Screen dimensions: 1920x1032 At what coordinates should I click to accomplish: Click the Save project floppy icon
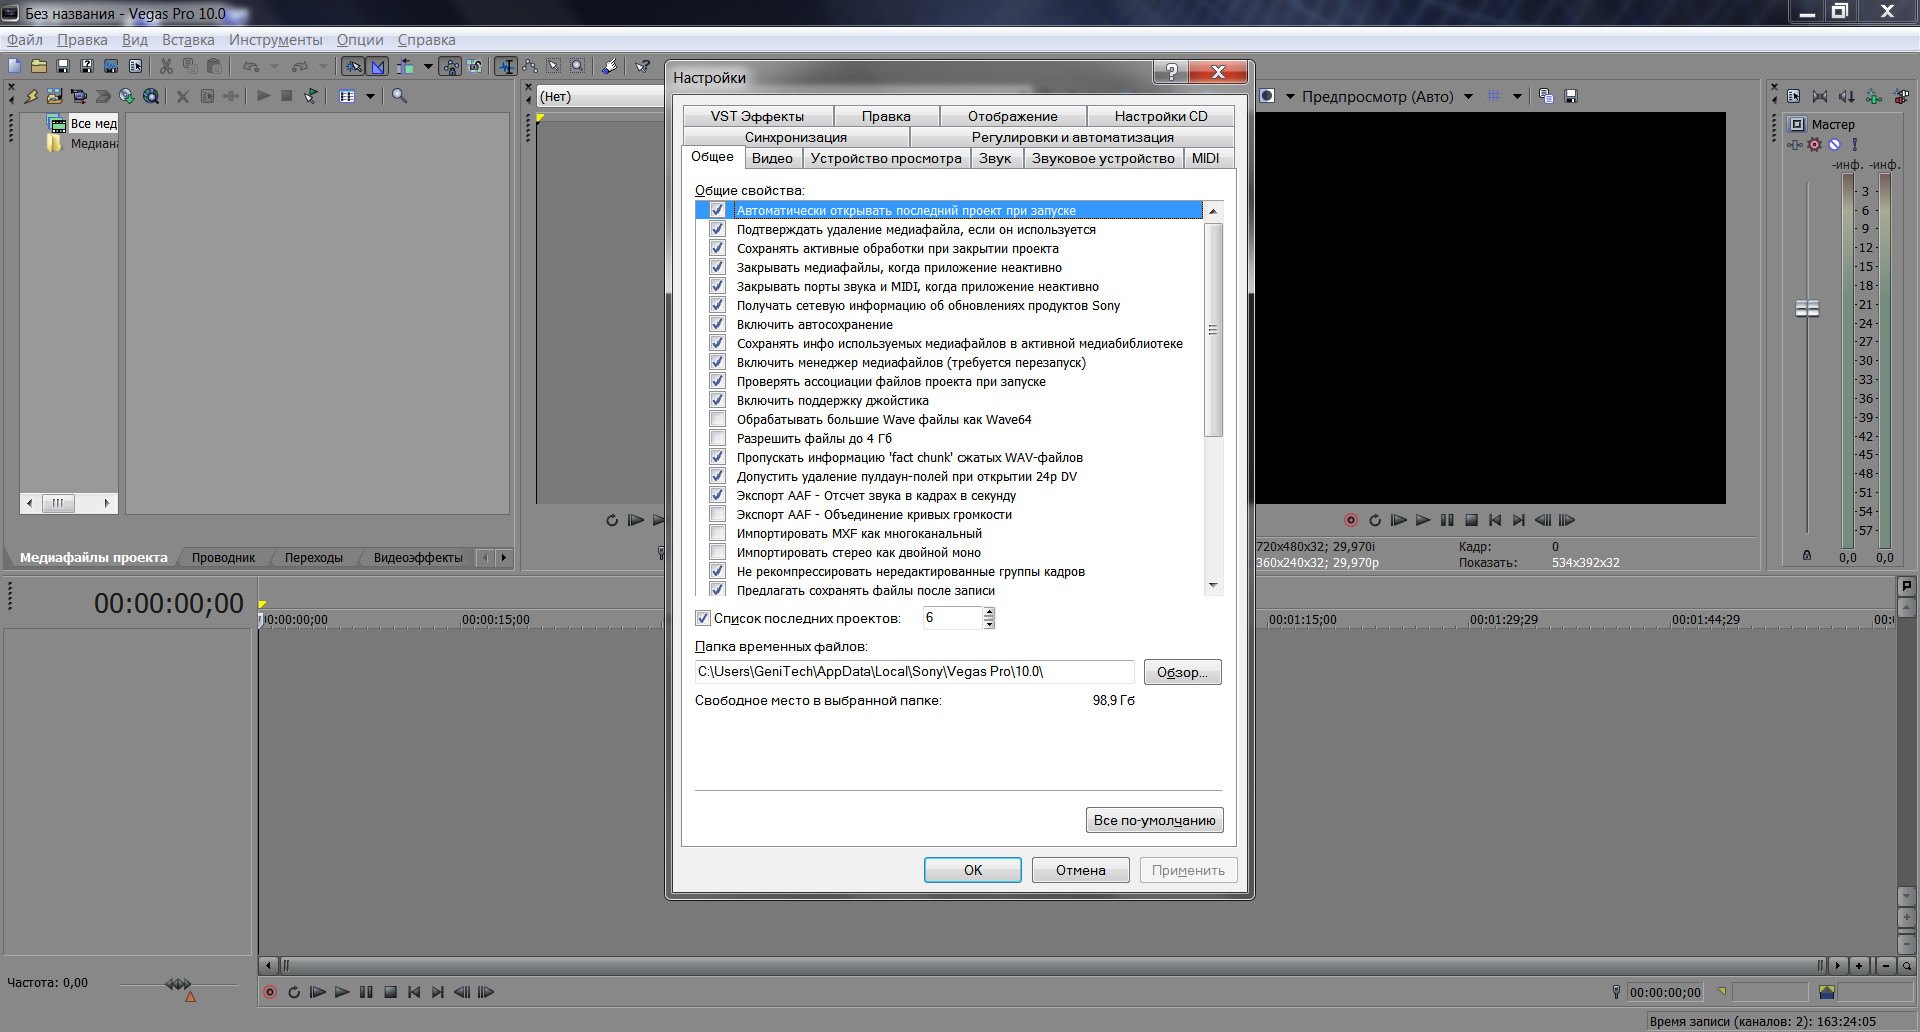63,66
